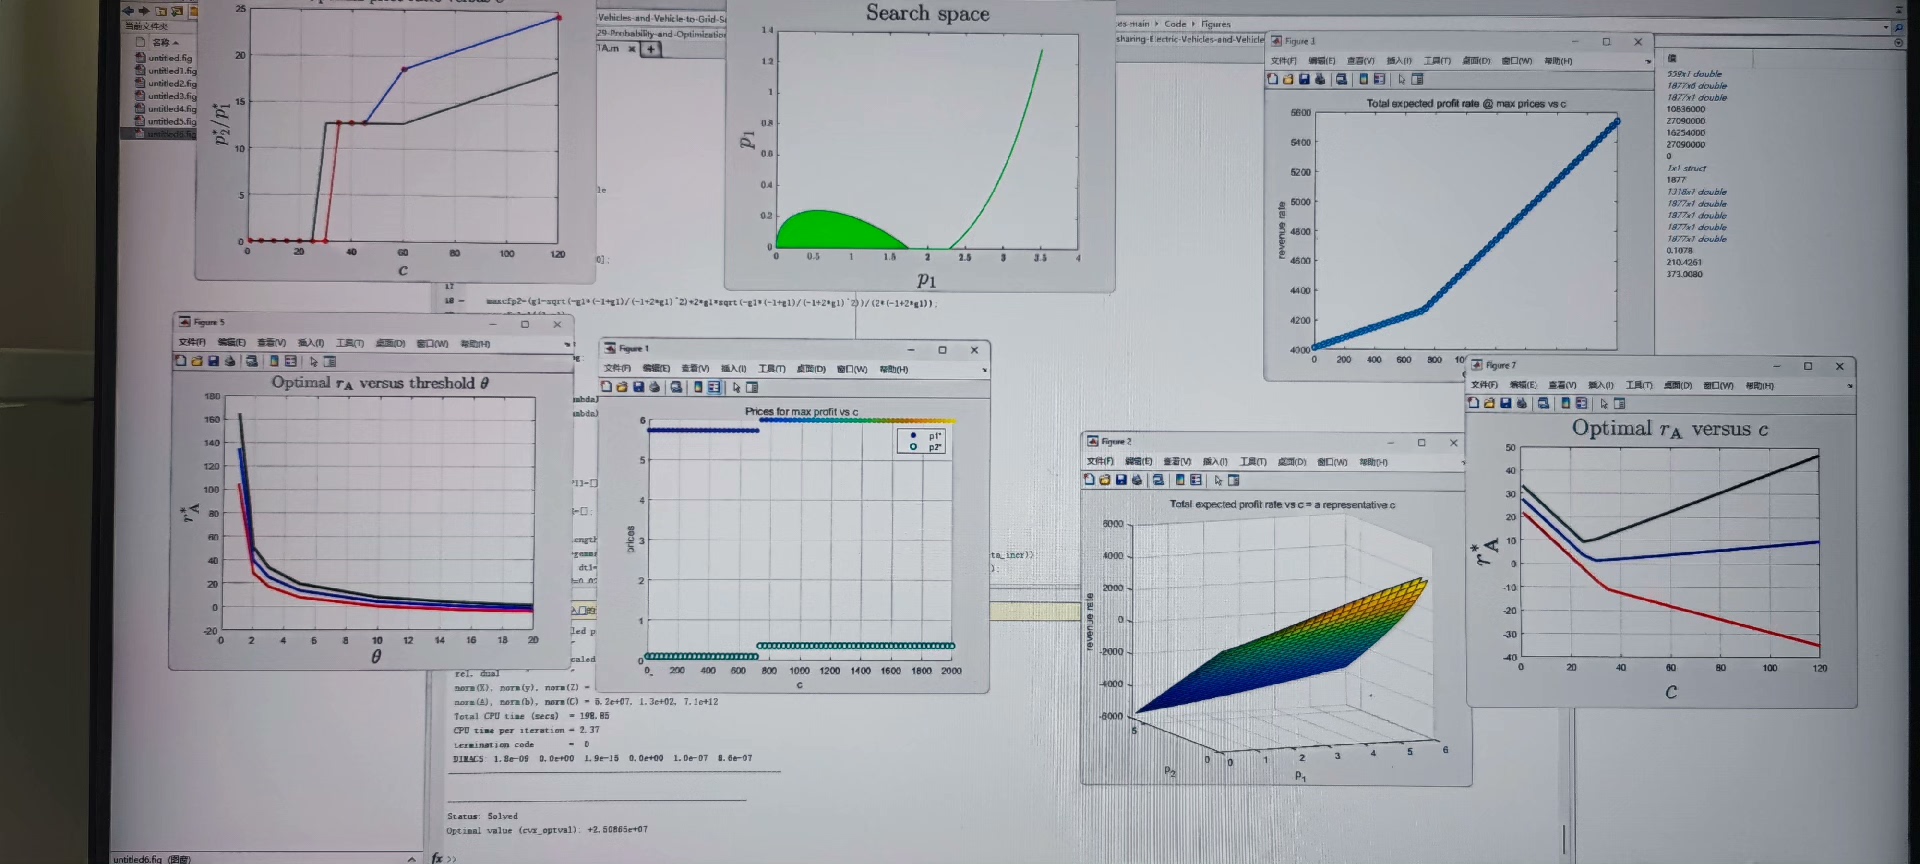This screenshot has height=864, width=1920.
Task: Click Save icon in Figure 1 toolbar
Action: click(x=638, y=387)
